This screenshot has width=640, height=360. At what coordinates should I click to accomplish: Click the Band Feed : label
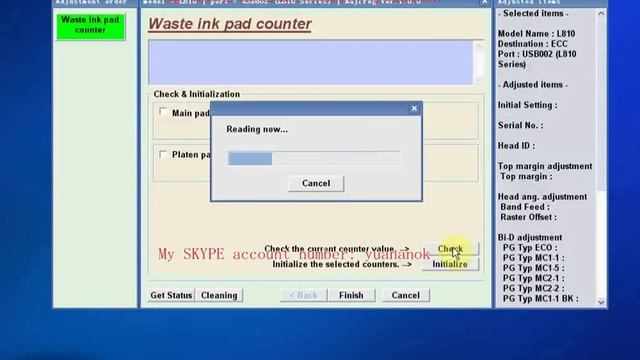pyautogui.click(x=525, y=207)
